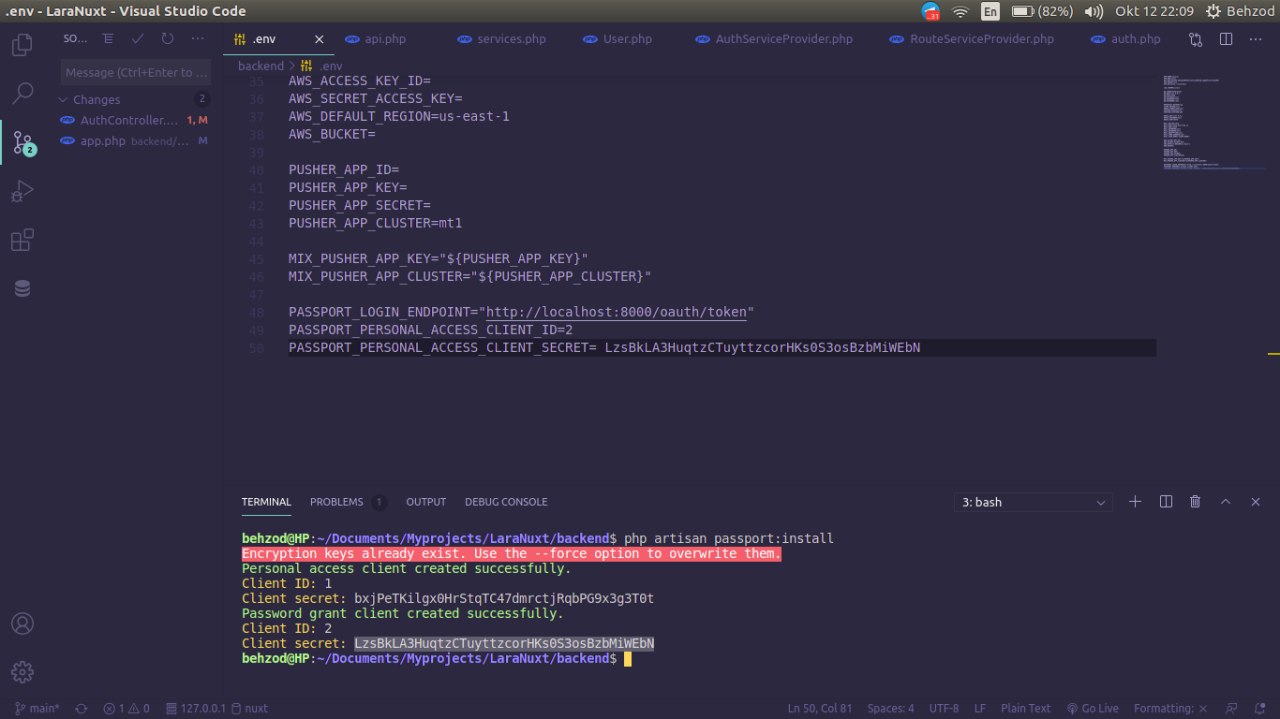Synchronize changes in the status bar
This screenshot has width=1280, height=719.
click(x=81, y=708)
